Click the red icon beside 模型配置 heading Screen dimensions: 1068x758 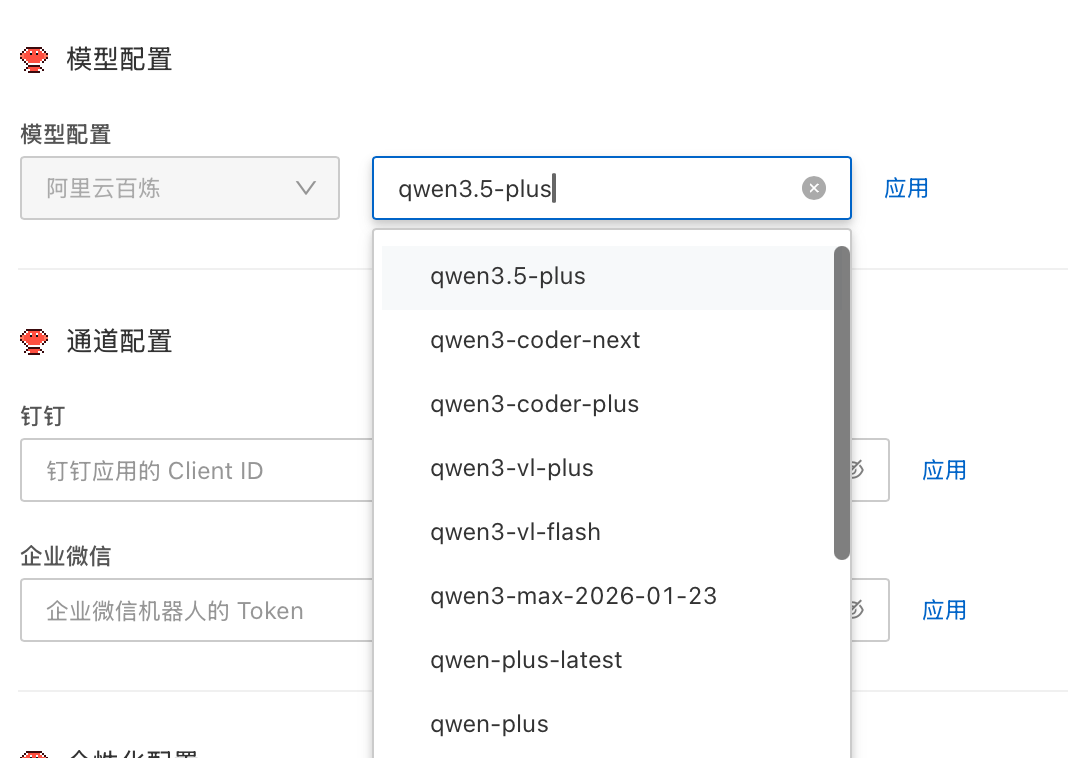(34, 59)
